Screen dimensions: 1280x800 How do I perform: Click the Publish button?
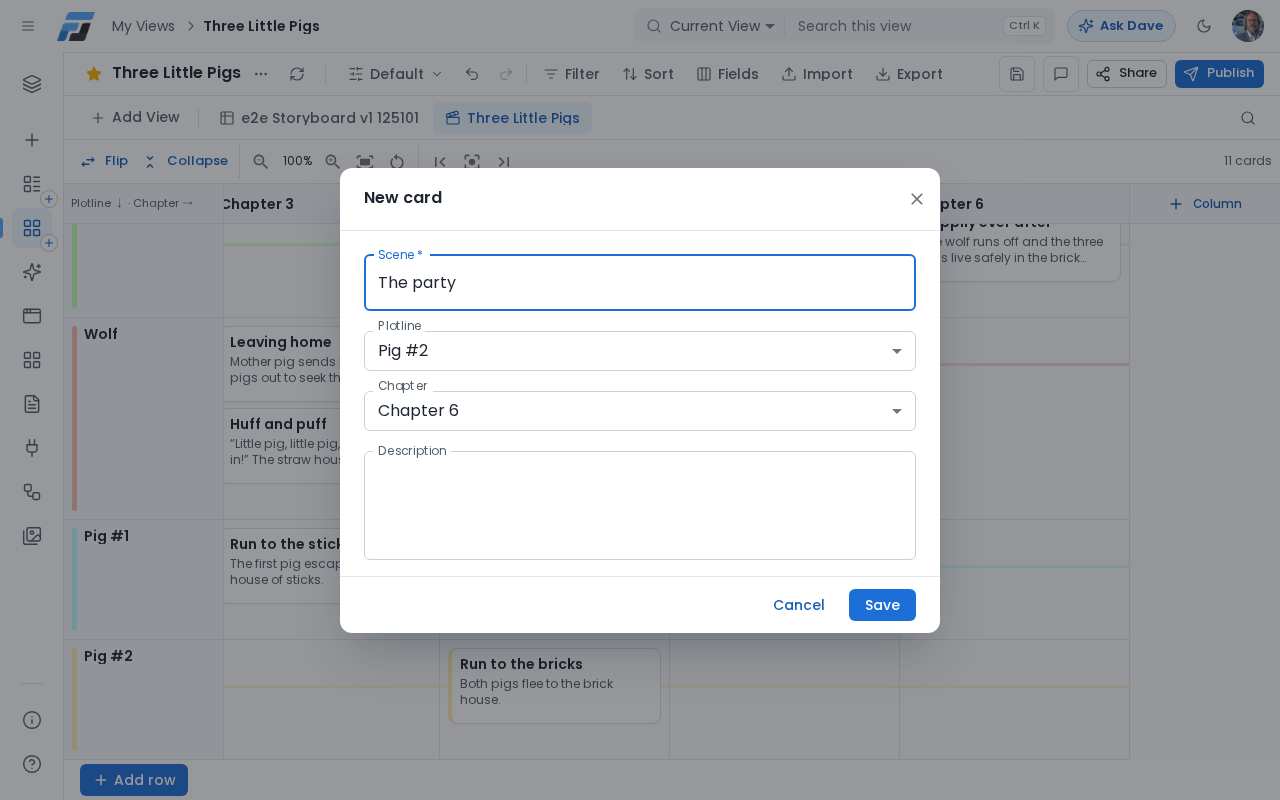click(1219, 74)
